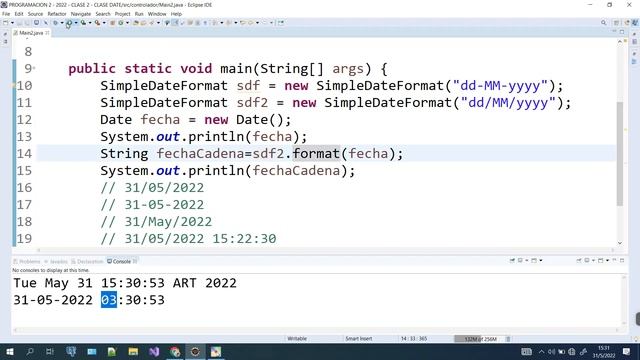This screenshot has height=360, width=640.
Task: Show hidden system tray icons chevron
Action: [x=541, y=351]
